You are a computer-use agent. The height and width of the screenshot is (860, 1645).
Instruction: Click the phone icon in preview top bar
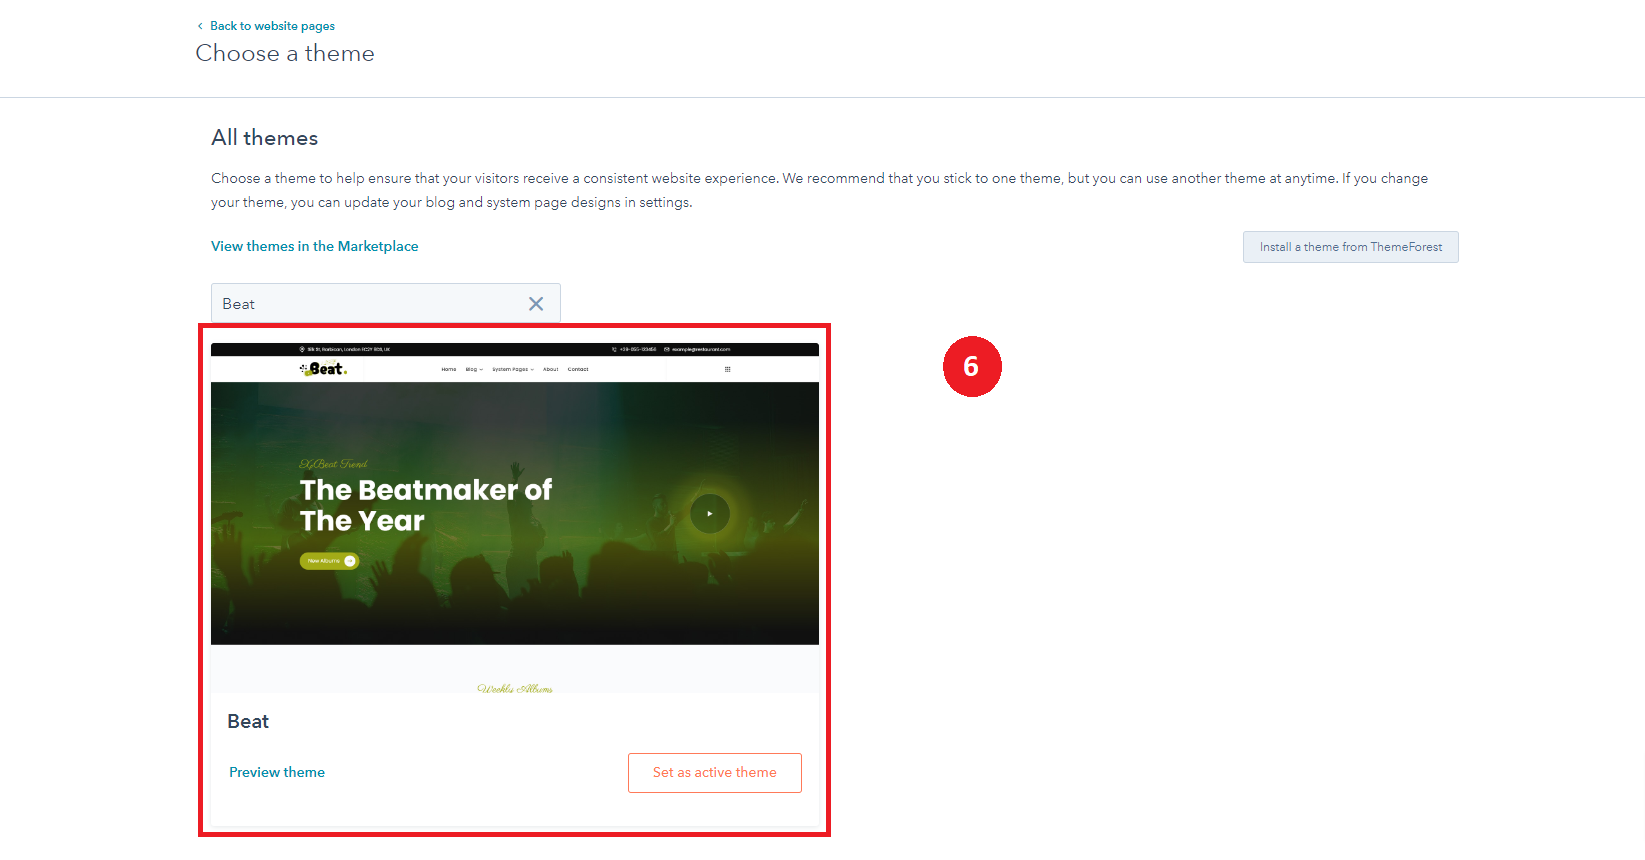tap(614, 350)
